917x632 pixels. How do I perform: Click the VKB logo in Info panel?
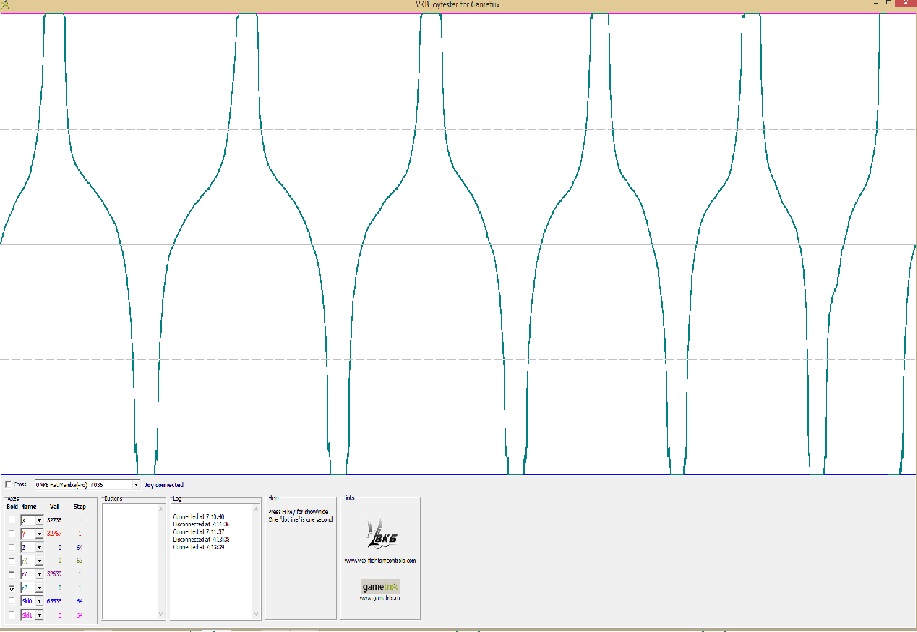point(381,534)
